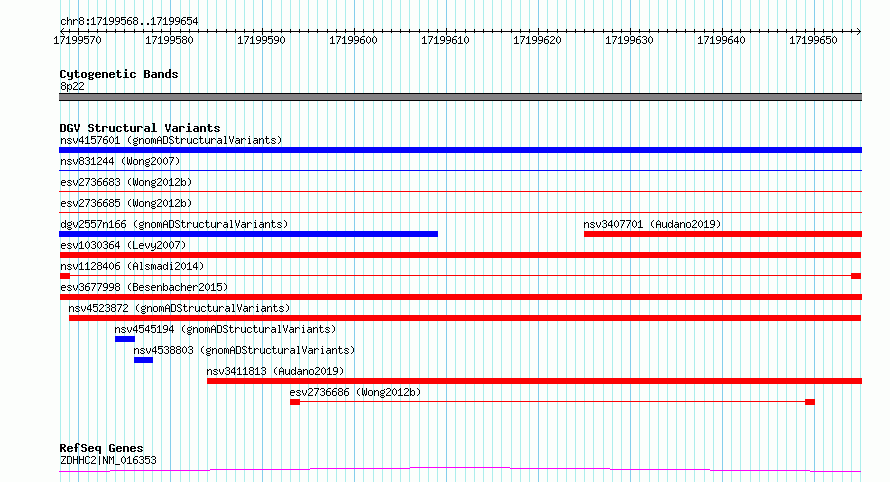
Task: Click the thick blue nsv4157601 bar
Action: pos(460,150)
